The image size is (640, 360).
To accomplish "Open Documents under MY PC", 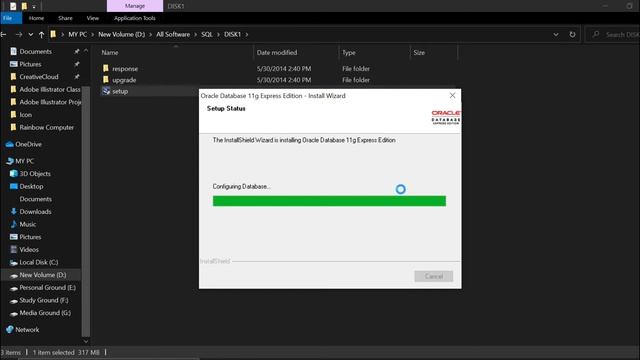I will 36,199.
